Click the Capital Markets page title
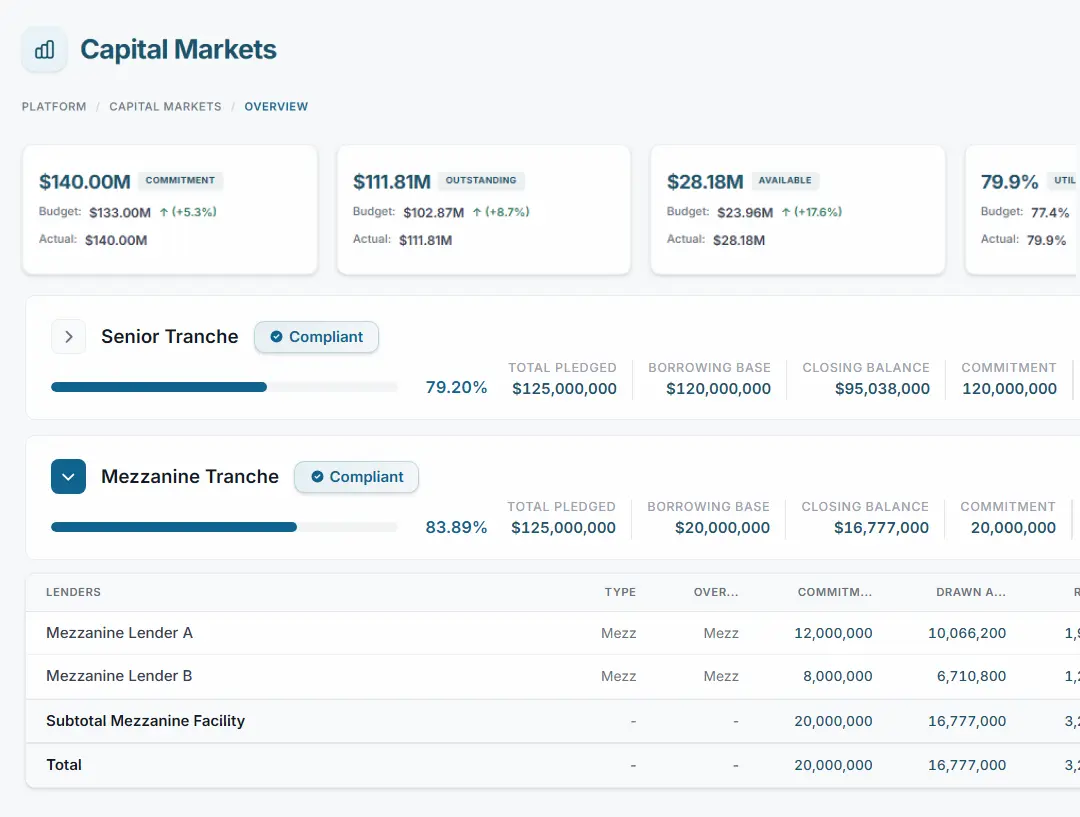The width and height of the screenshot is (1080, 817). [x=178, y=50]
